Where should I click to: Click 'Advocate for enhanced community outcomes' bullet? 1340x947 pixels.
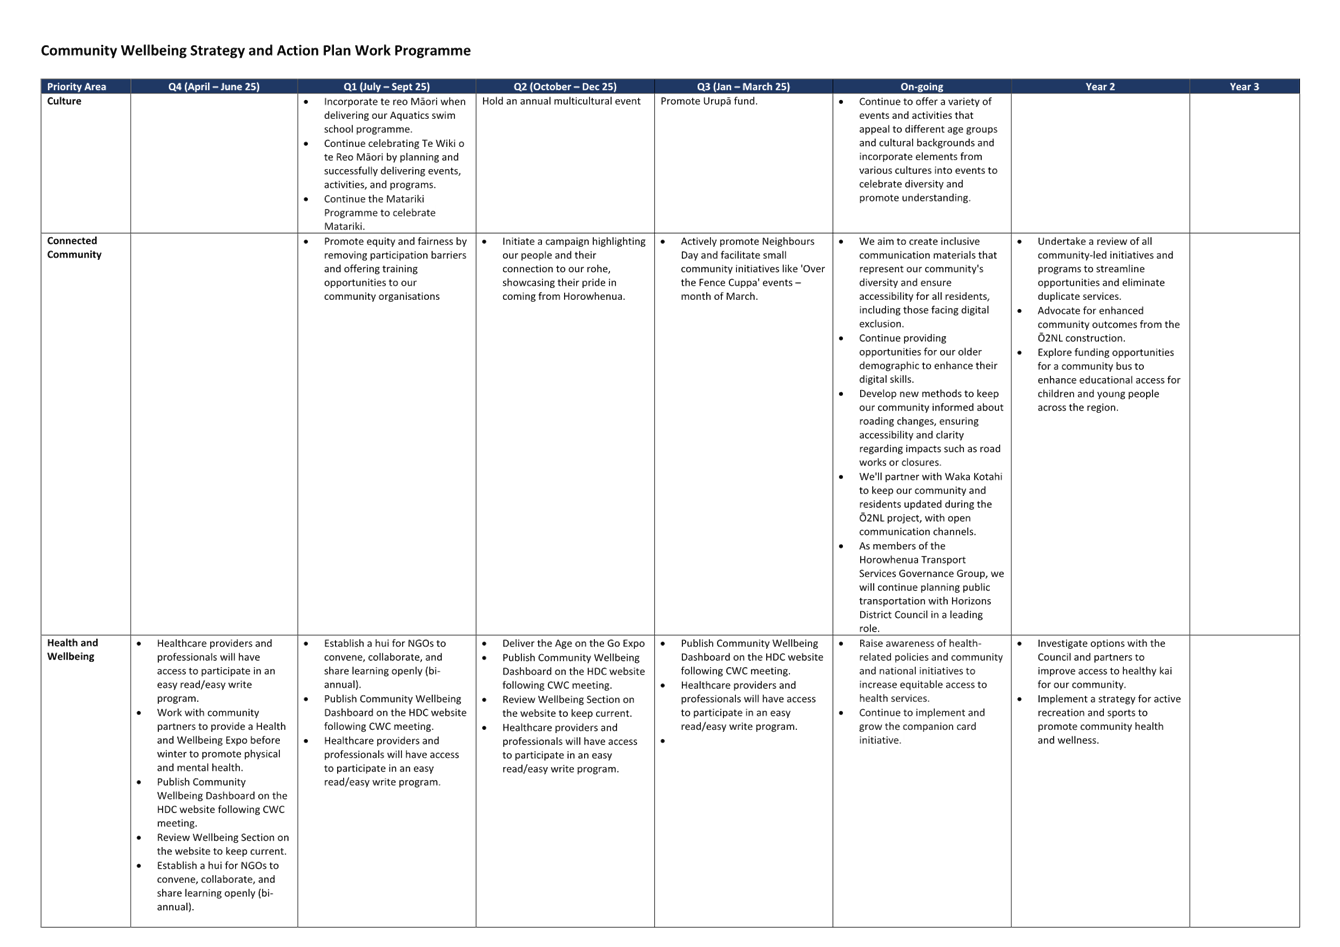tap(1108, 324)
